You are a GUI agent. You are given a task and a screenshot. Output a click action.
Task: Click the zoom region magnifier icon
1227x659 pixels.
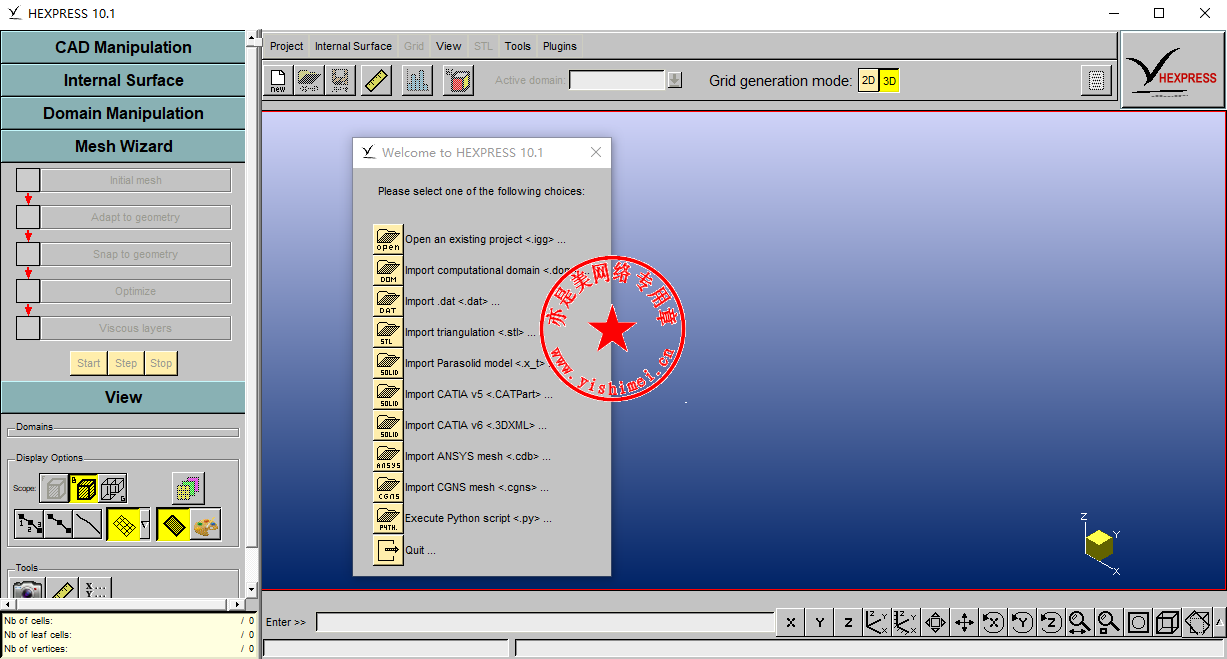(x=1109, y=622)
